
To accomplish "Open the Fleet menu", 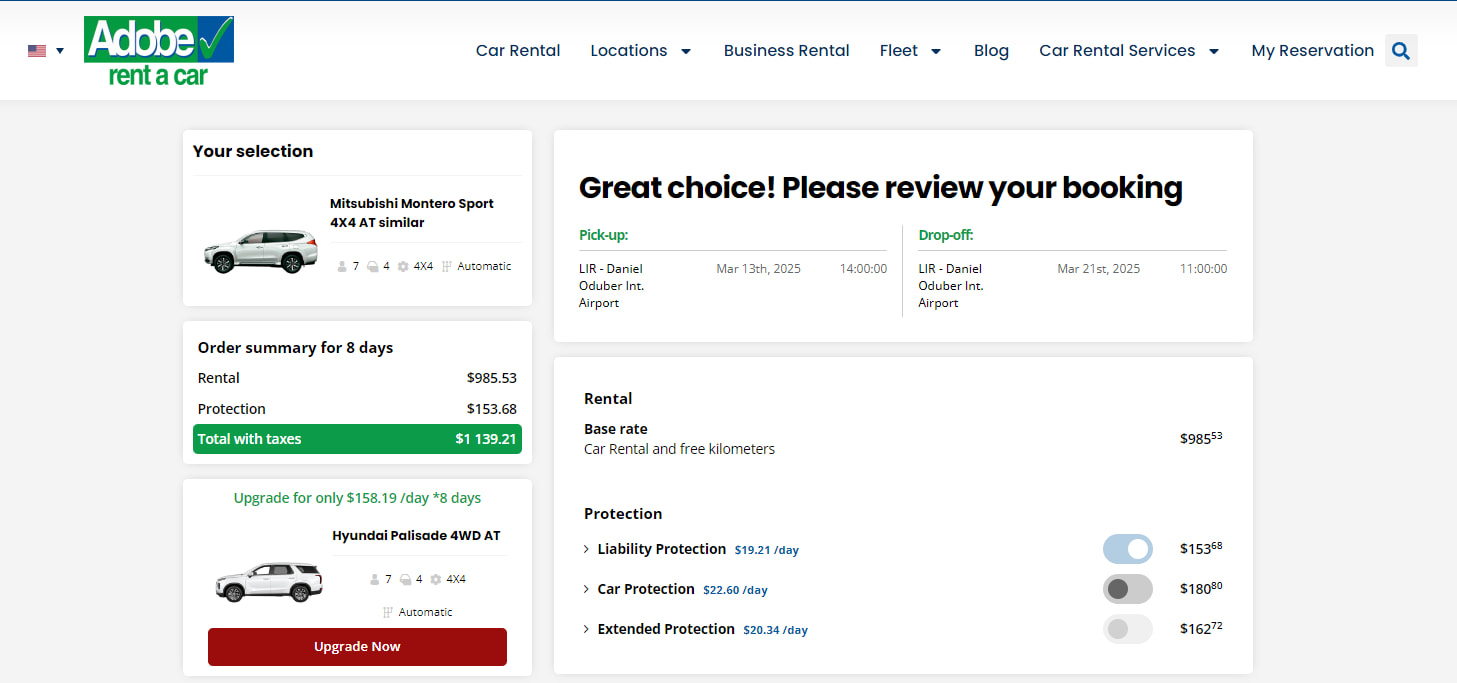I will [910, 51].
